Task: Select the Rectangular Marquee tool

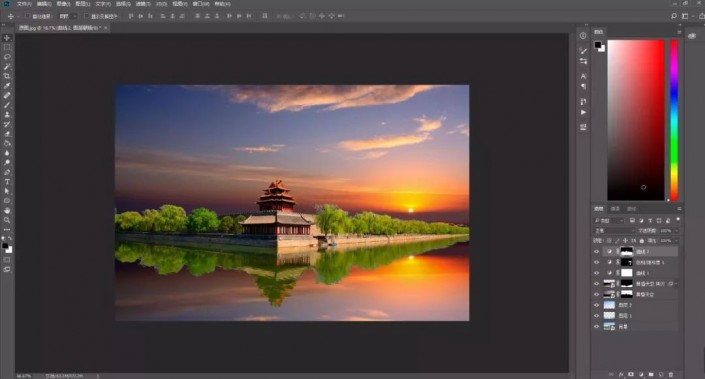Action: (x=7, y=47)
